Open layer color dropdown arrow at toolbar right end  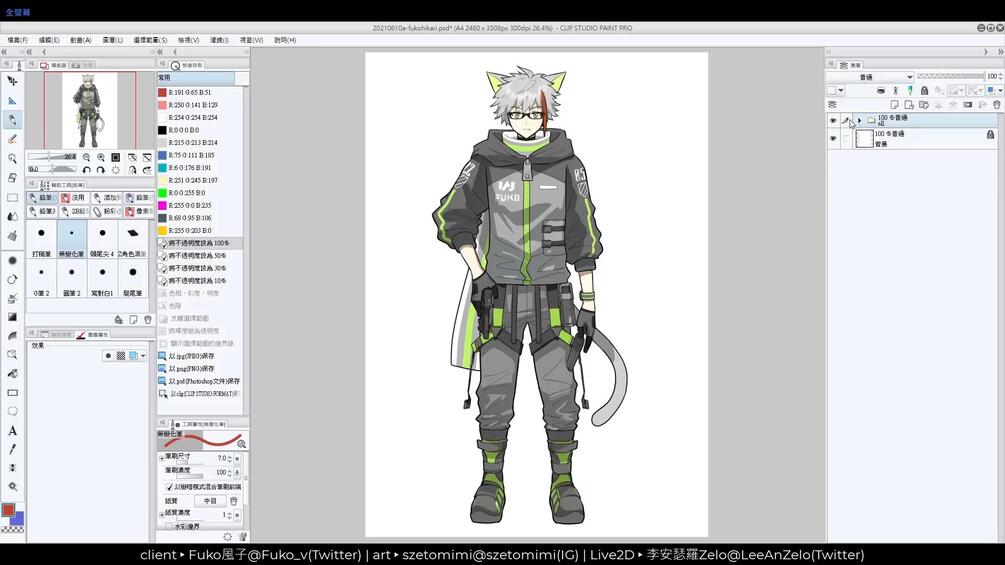click(x=1000, y=90)
